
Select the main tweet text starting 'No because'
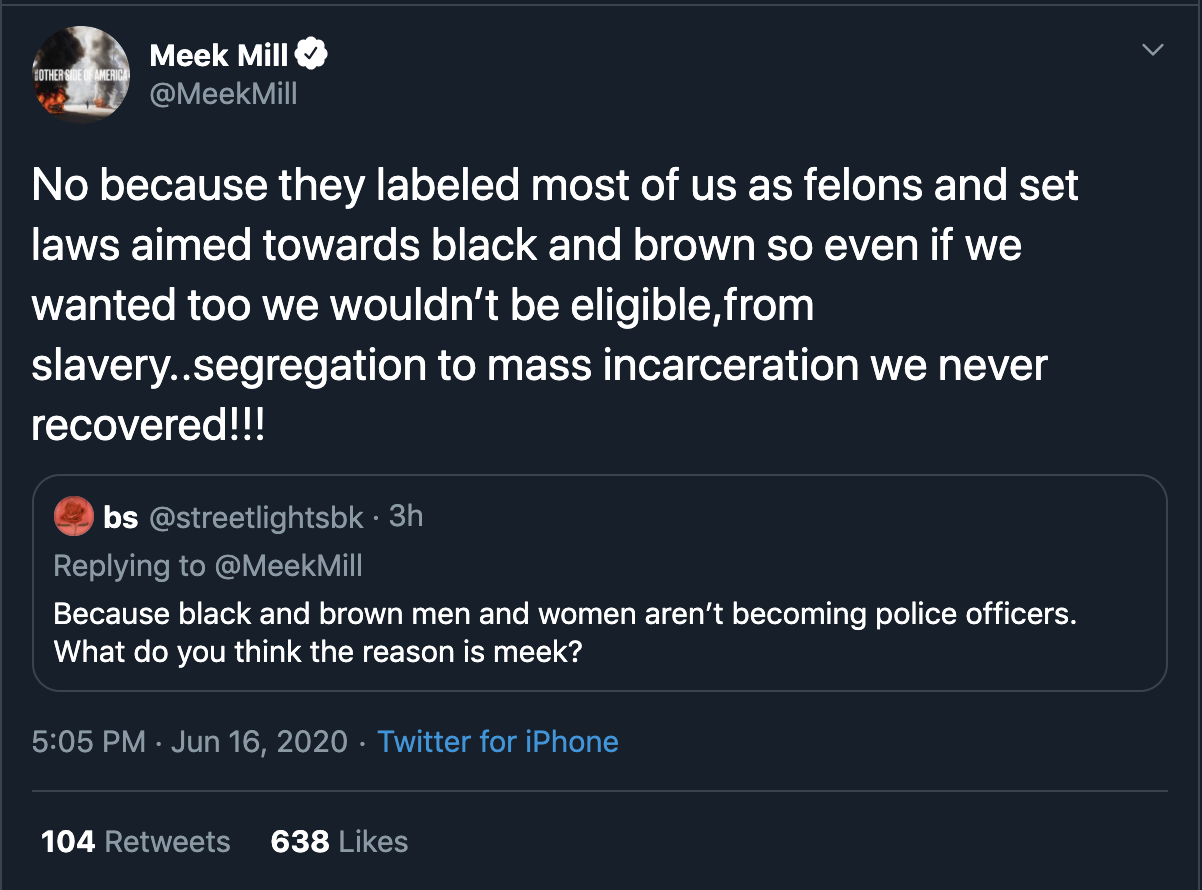coord(555,306)
